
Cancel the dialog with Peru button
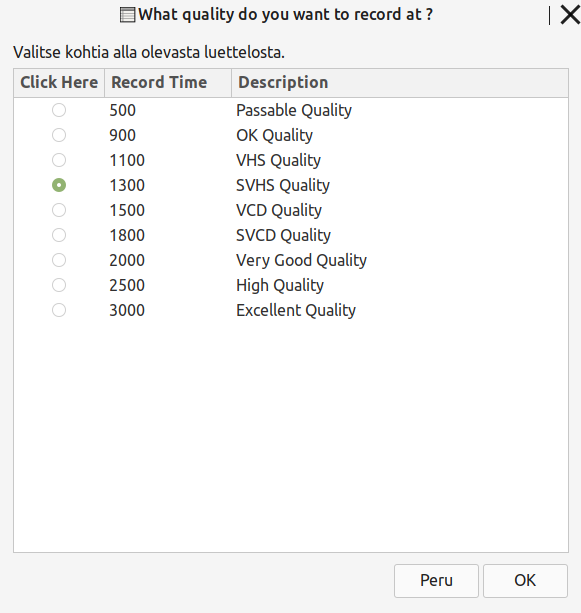[x=436, y=581]
